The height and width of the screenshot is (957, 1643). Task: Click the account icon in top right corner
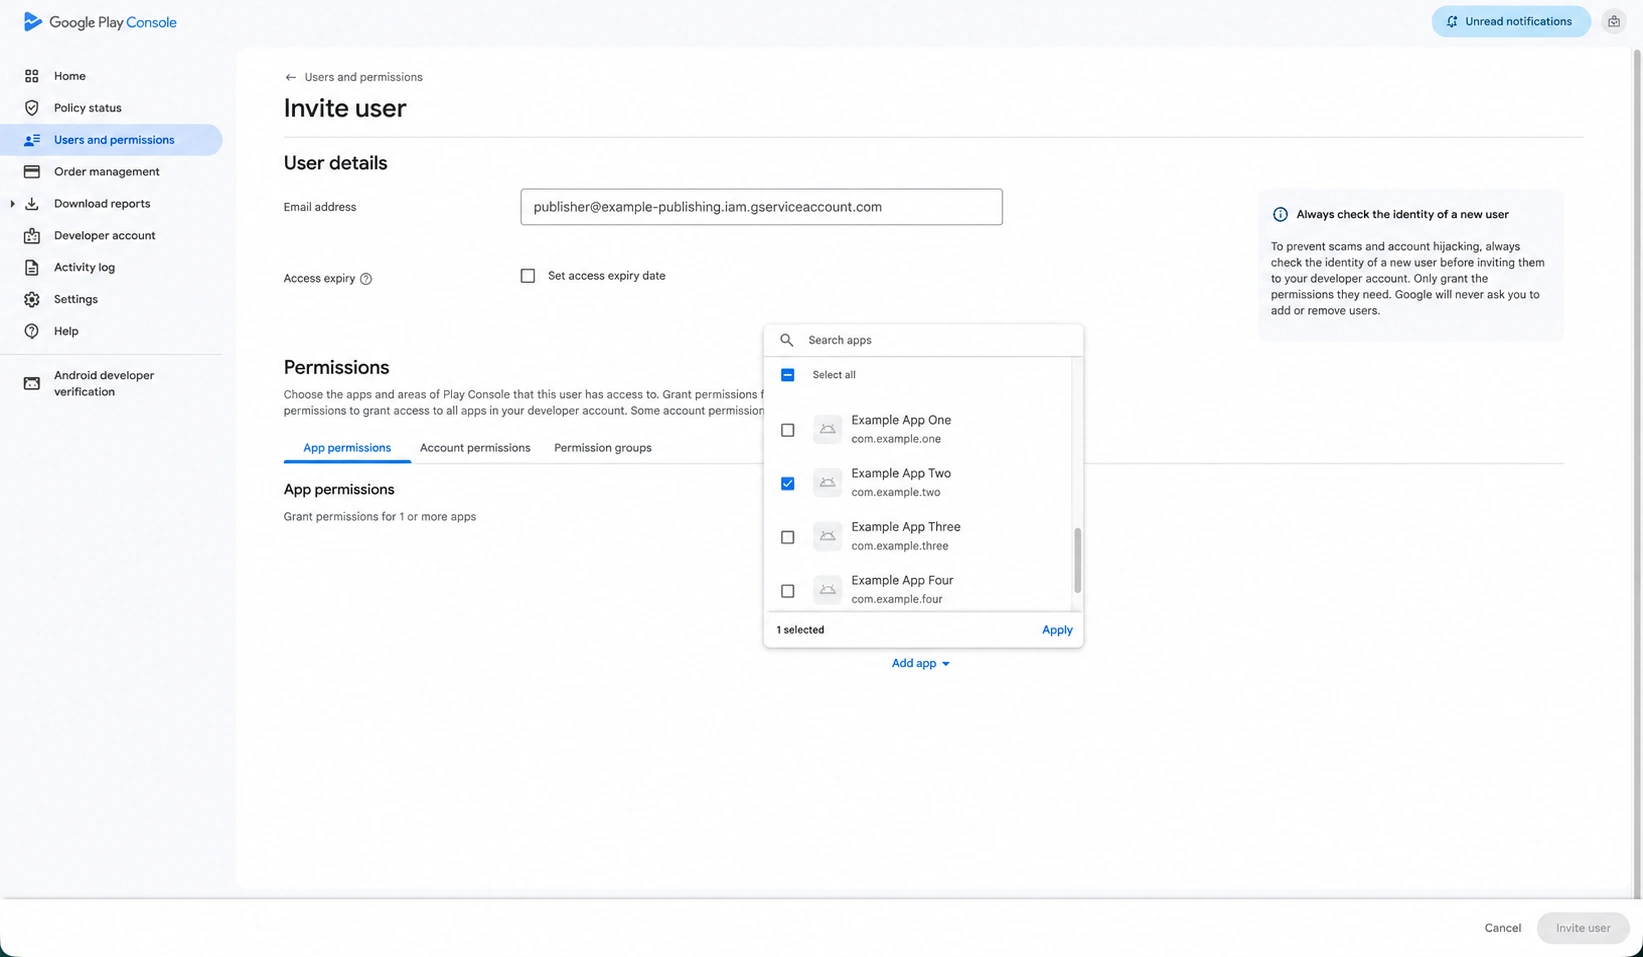pos(1614,21)
